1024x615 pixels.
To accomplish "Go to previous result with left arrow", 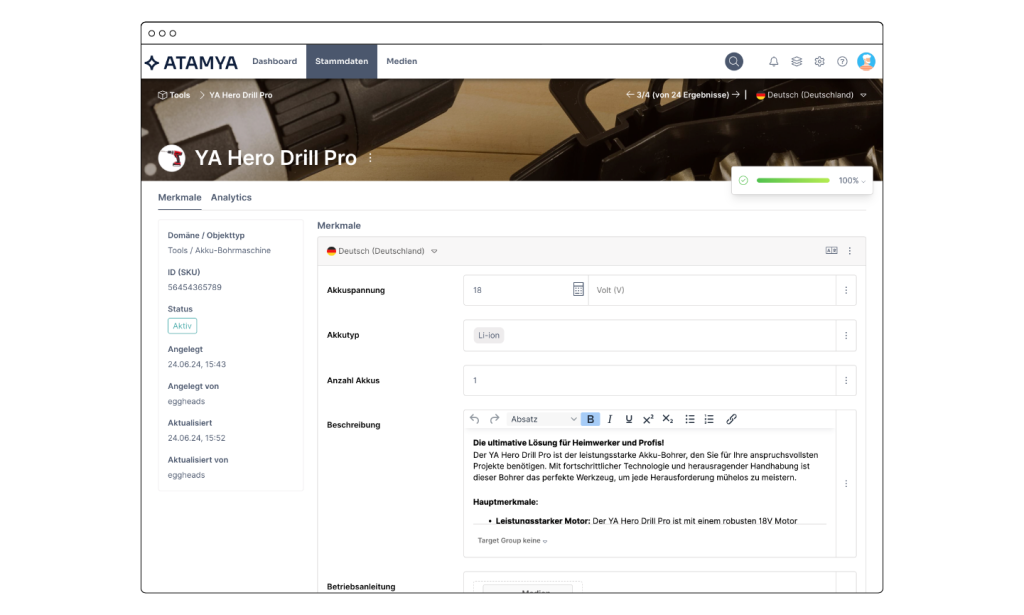I will pyautogui.click(x=630, y=95).
